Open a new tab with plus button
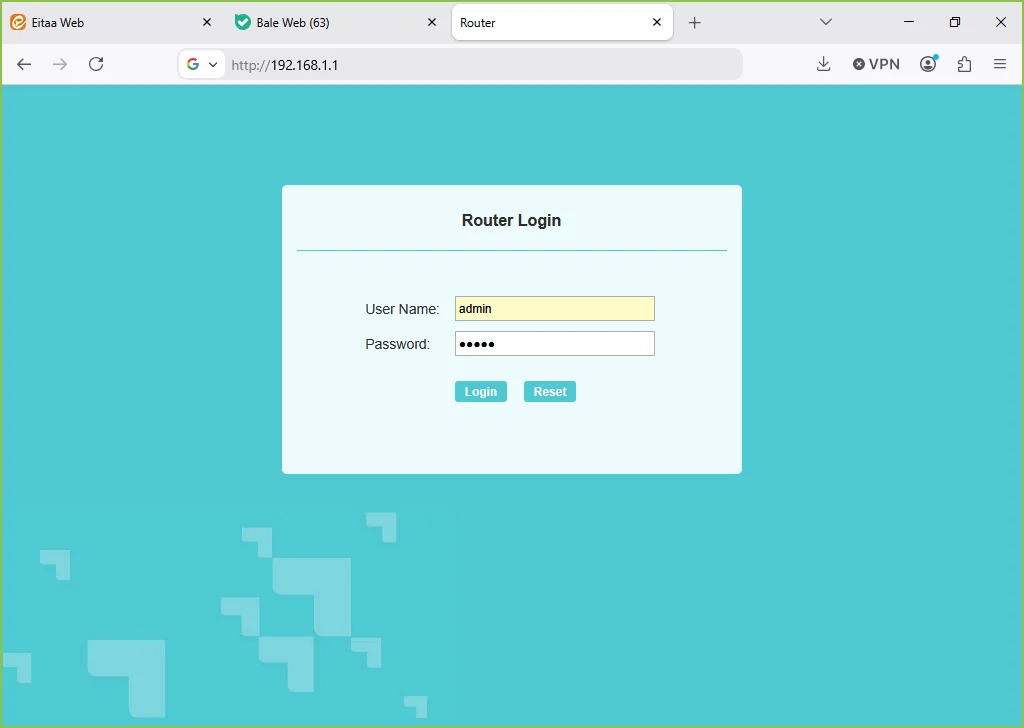The image size is (1024, 728). point(695,23)
